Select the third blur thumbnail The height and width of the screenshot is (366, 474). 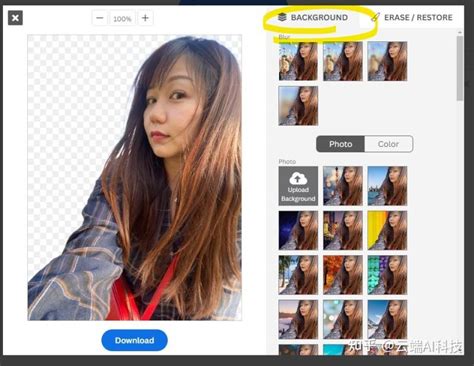[387, 61]
